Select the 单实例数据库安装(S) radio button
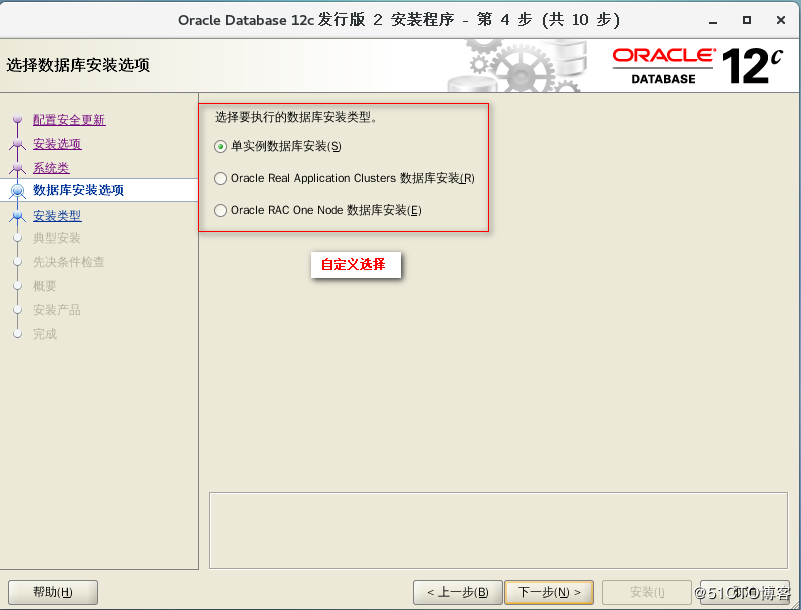801x610 pixels. pyautogui.click(x=221, y=147)
